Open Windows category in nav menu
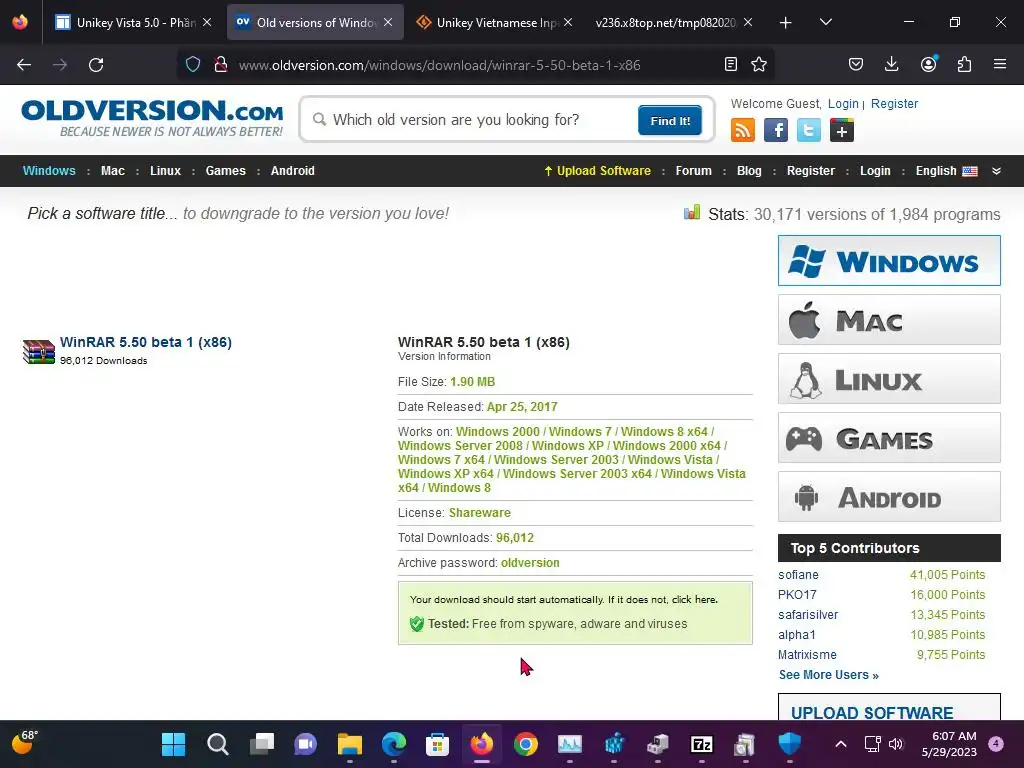Screen dimensions: 1024x768 click(x=49, y=171)
